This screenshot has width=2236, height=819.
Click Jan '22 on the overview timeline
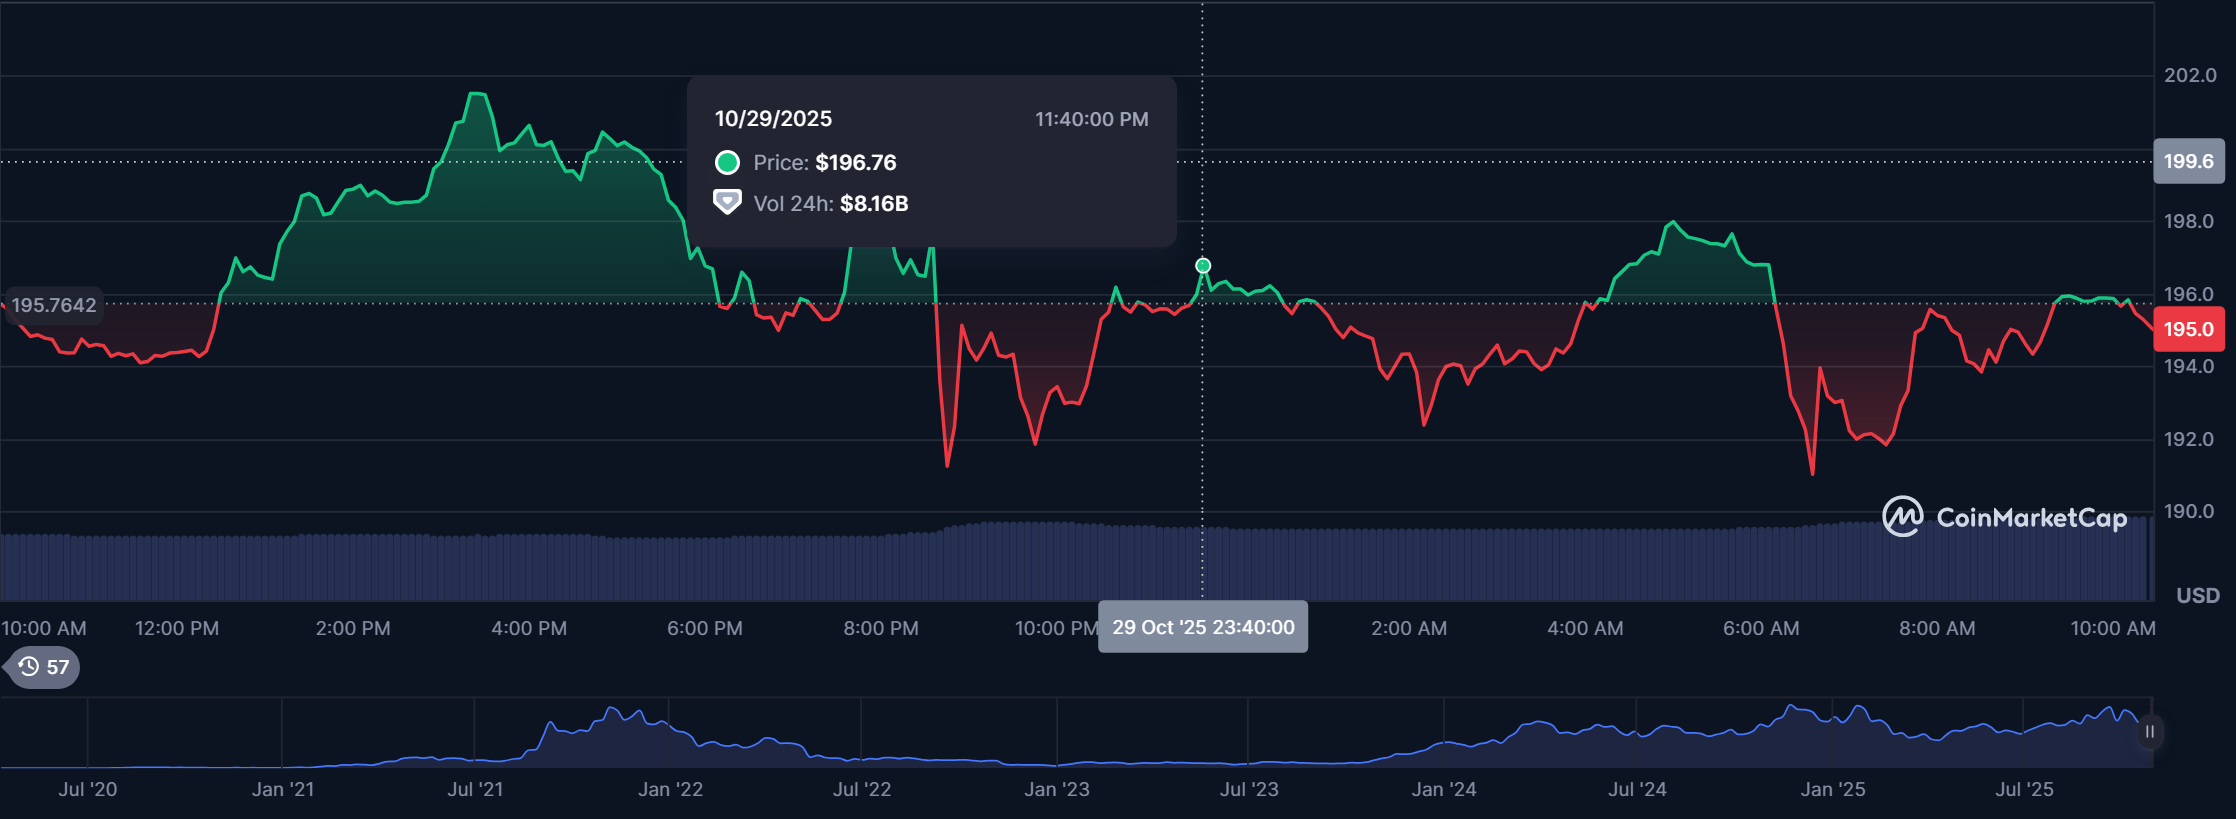(670, 789)
